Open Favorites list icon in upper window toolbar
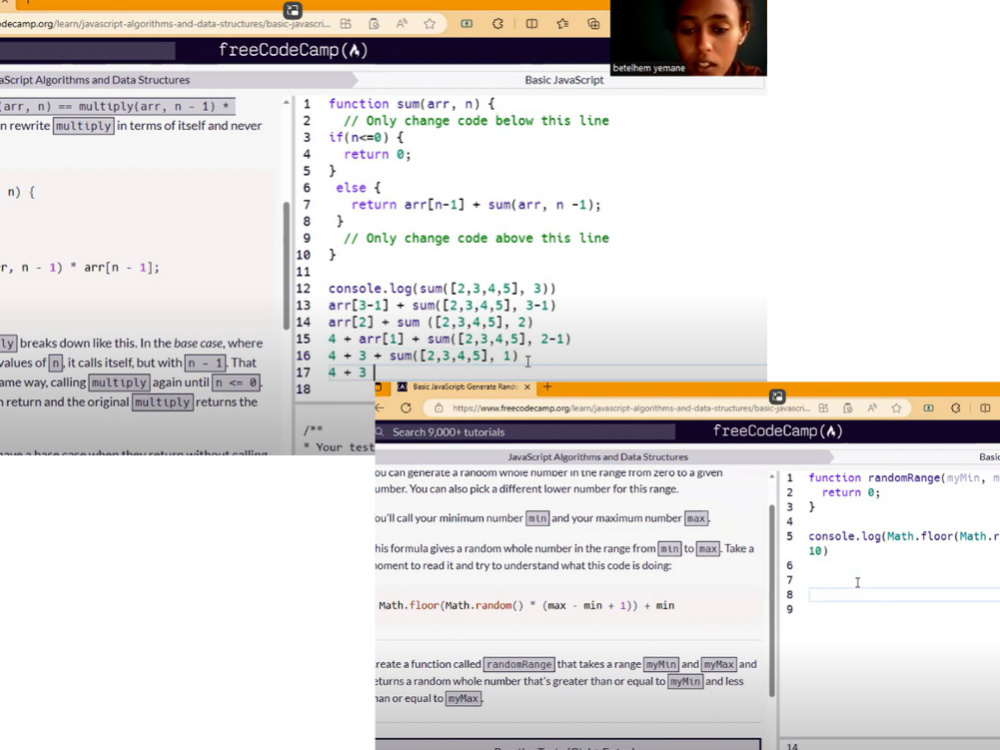 click(x=562, y=24)
